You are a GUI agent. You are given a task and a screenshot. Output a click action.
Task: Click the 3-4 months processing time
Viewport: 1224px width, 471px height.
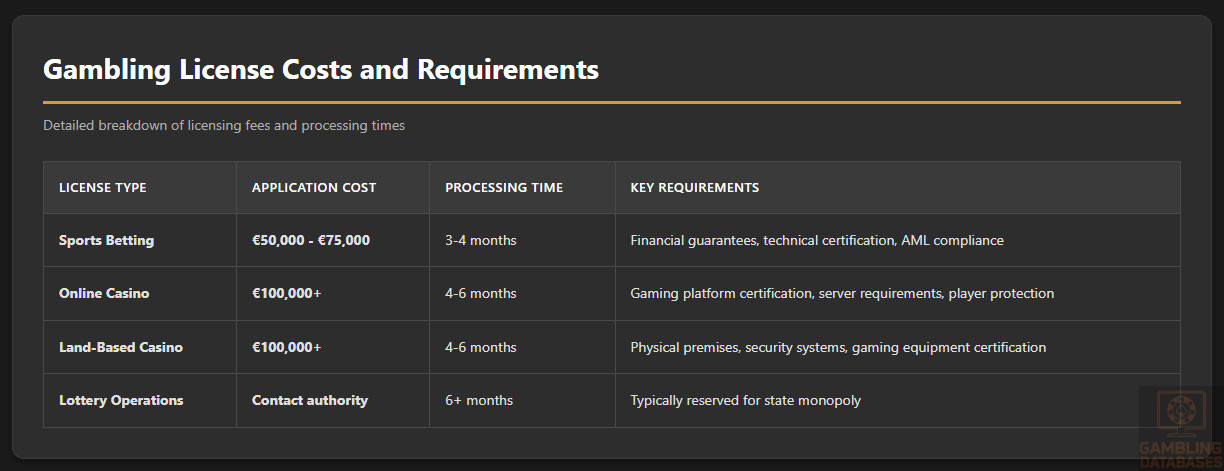pyautogui.click(x=481, y=241)
